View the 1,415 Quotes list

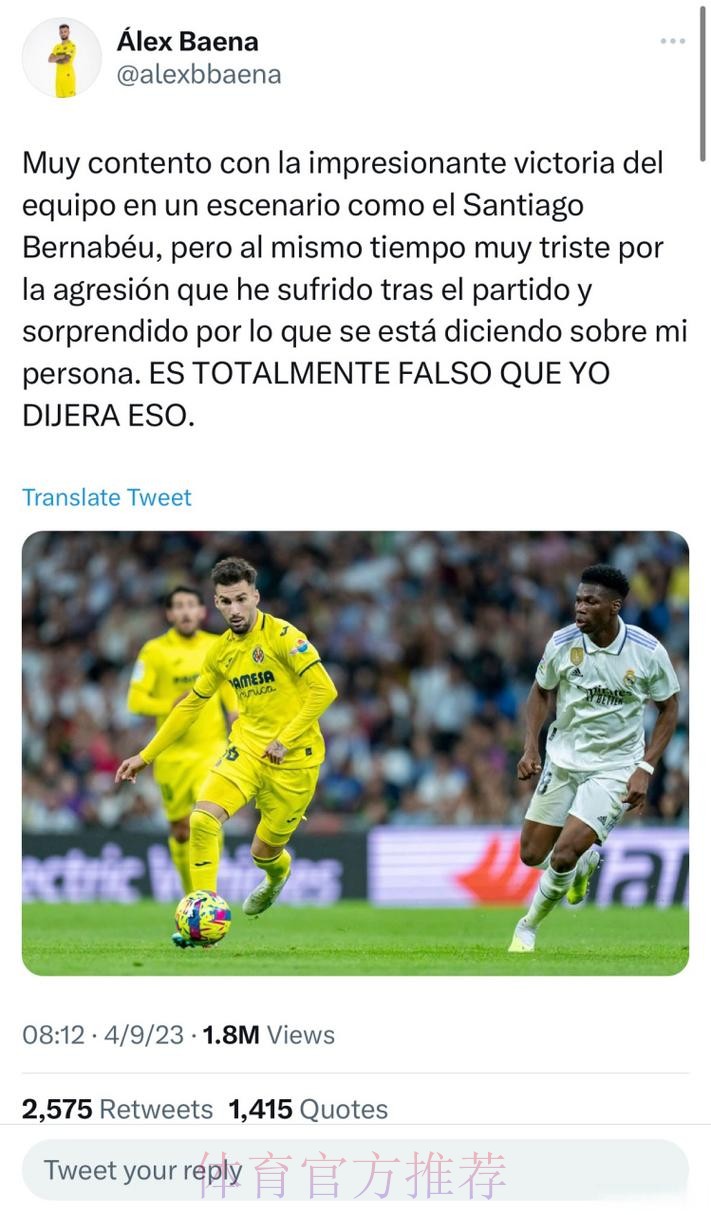[x=308, y=1108]
